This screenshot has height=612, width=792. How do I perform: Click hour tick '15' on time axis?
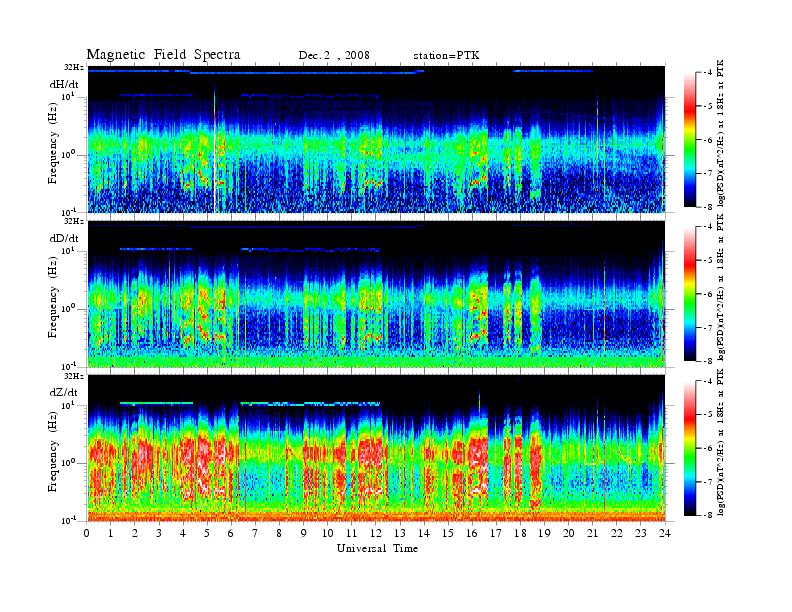[x=448, y=533]
